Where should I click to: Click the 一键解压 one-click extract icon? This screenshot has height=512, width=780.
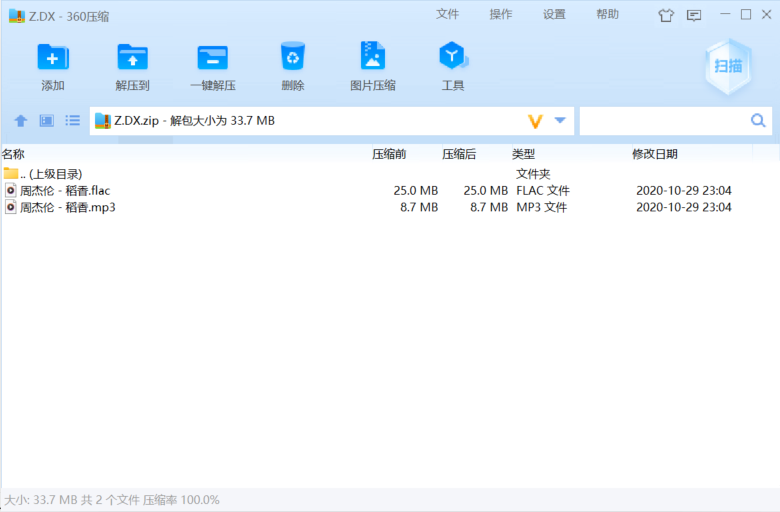pyautogui.click(x=212, y=57)
